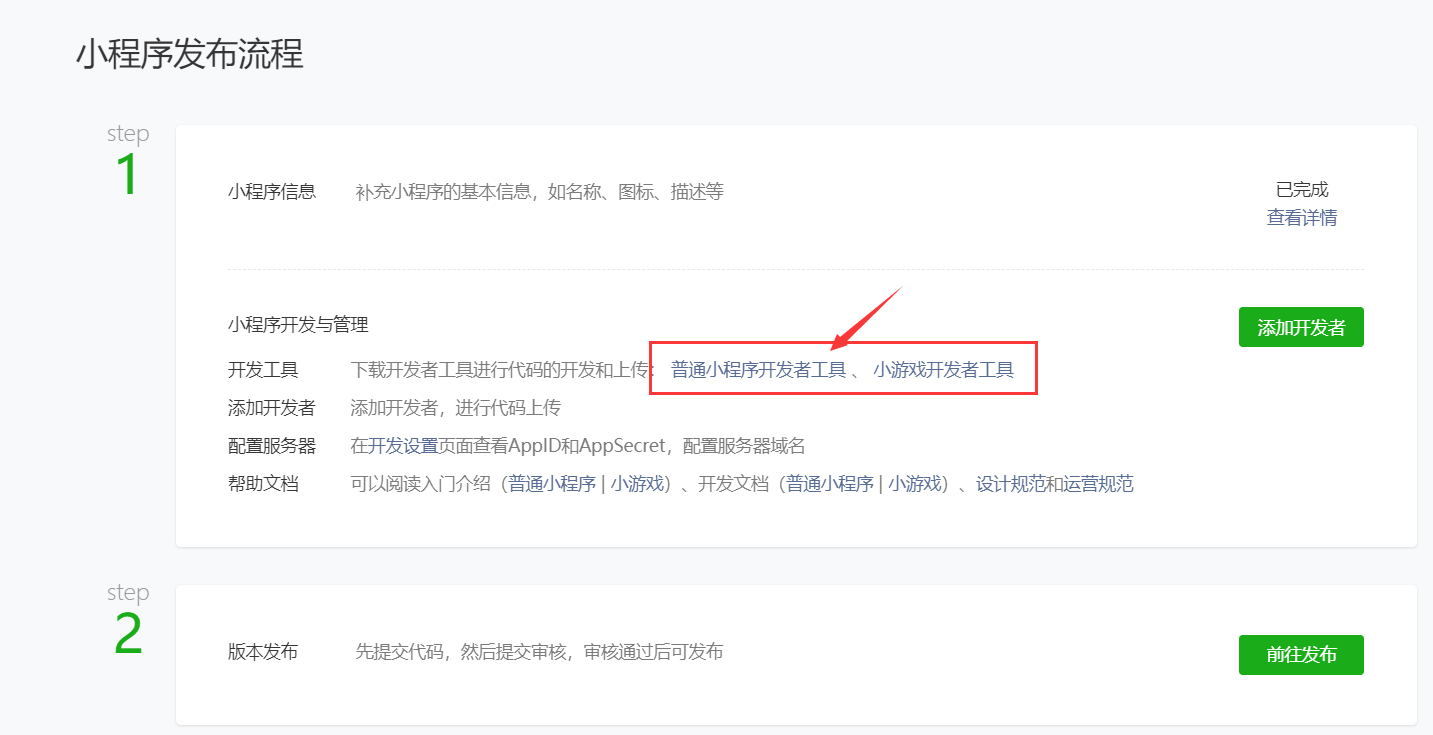
Task: Click the 版本发布 label
Action: point(263,652)
